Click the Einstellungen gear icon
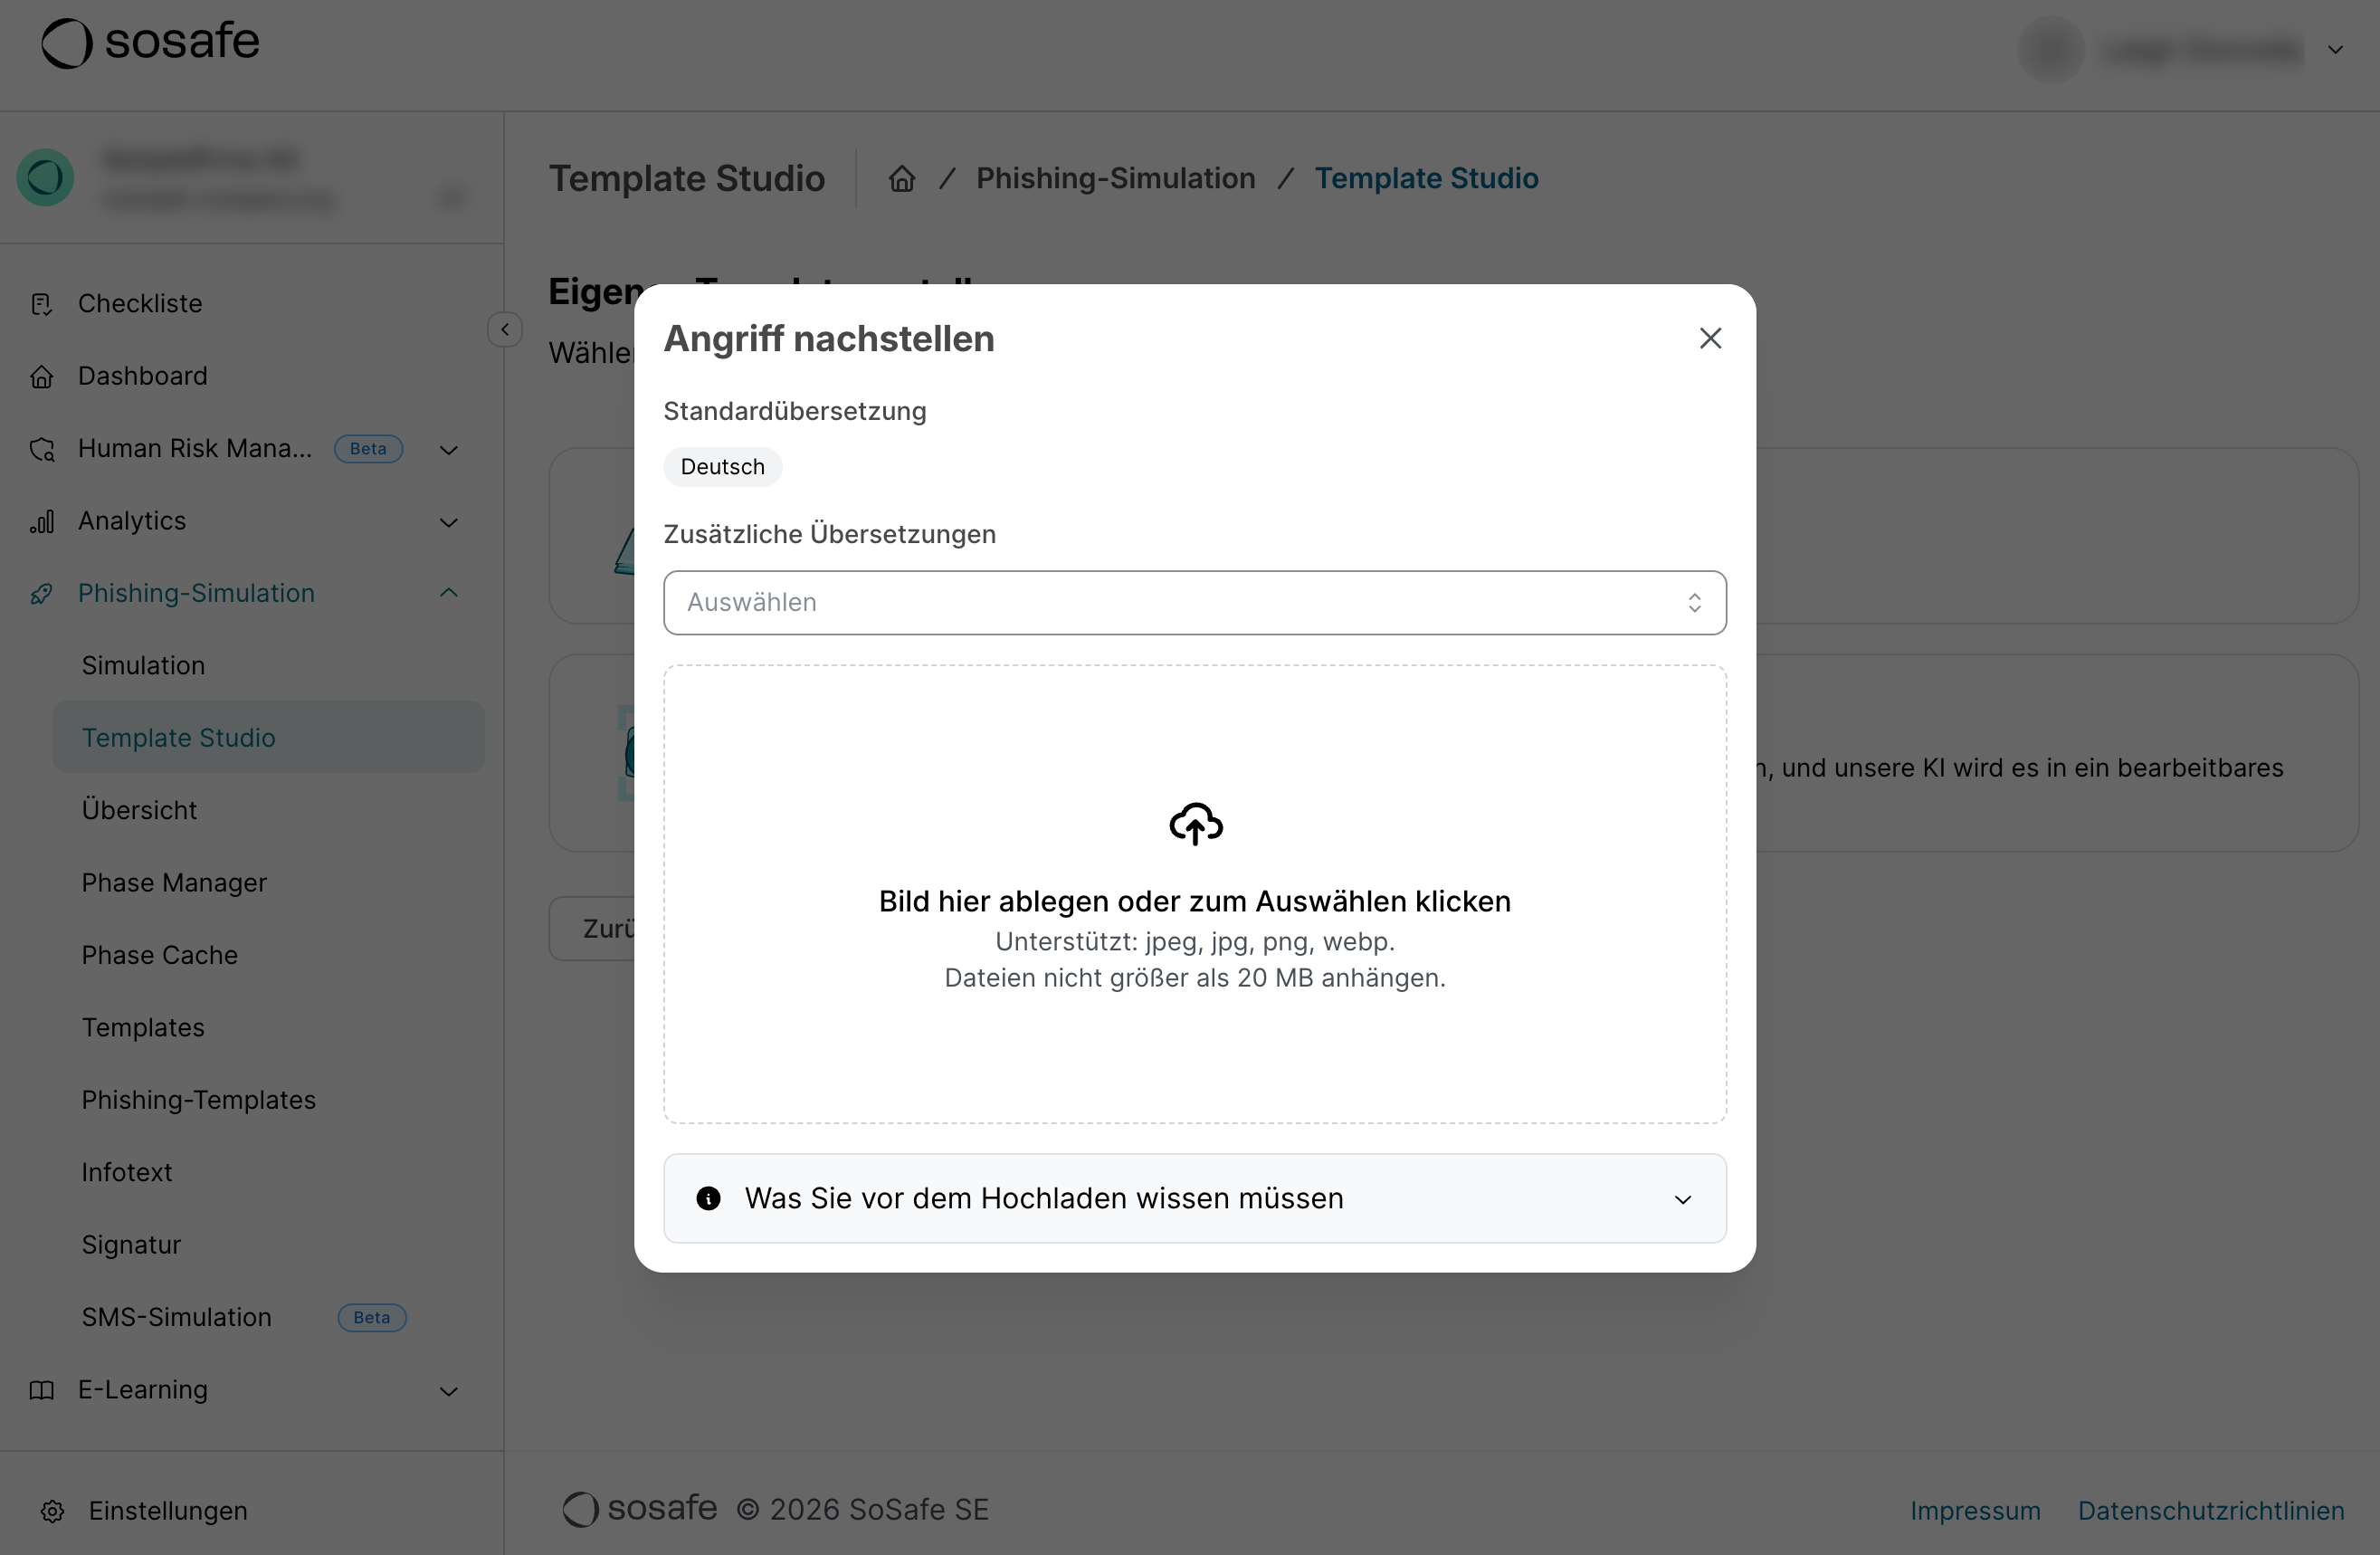Screen dimensions: 2380x1555 coord(53,1511)
